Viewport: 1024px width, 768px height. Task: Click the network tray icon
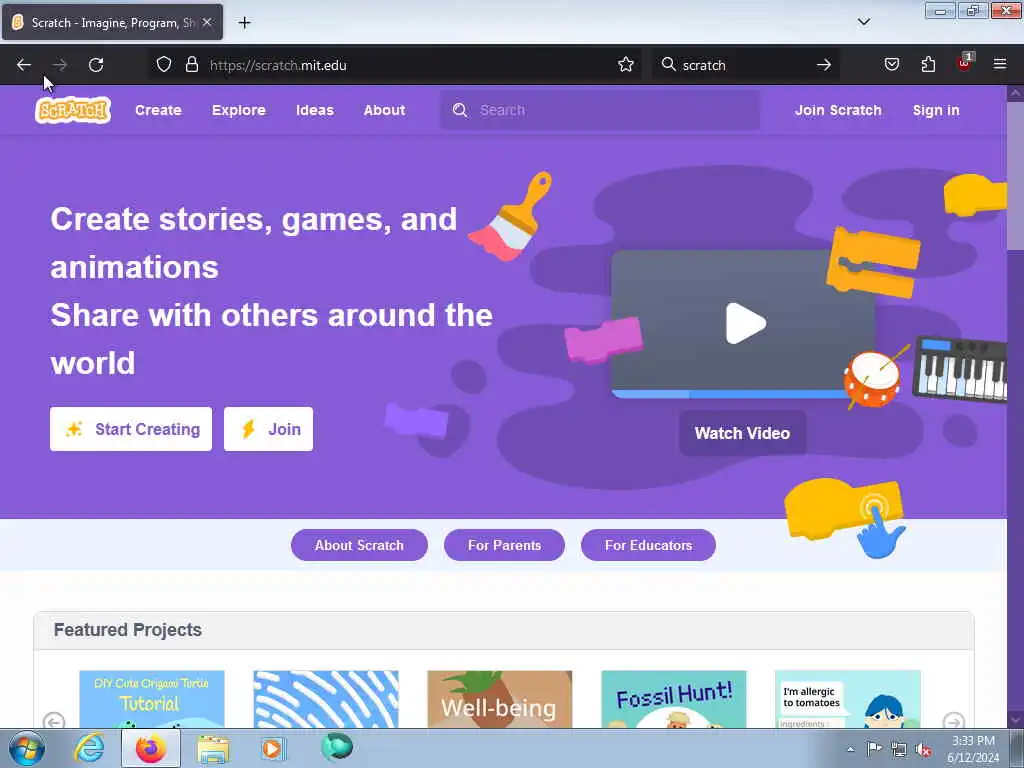point(899,750)
